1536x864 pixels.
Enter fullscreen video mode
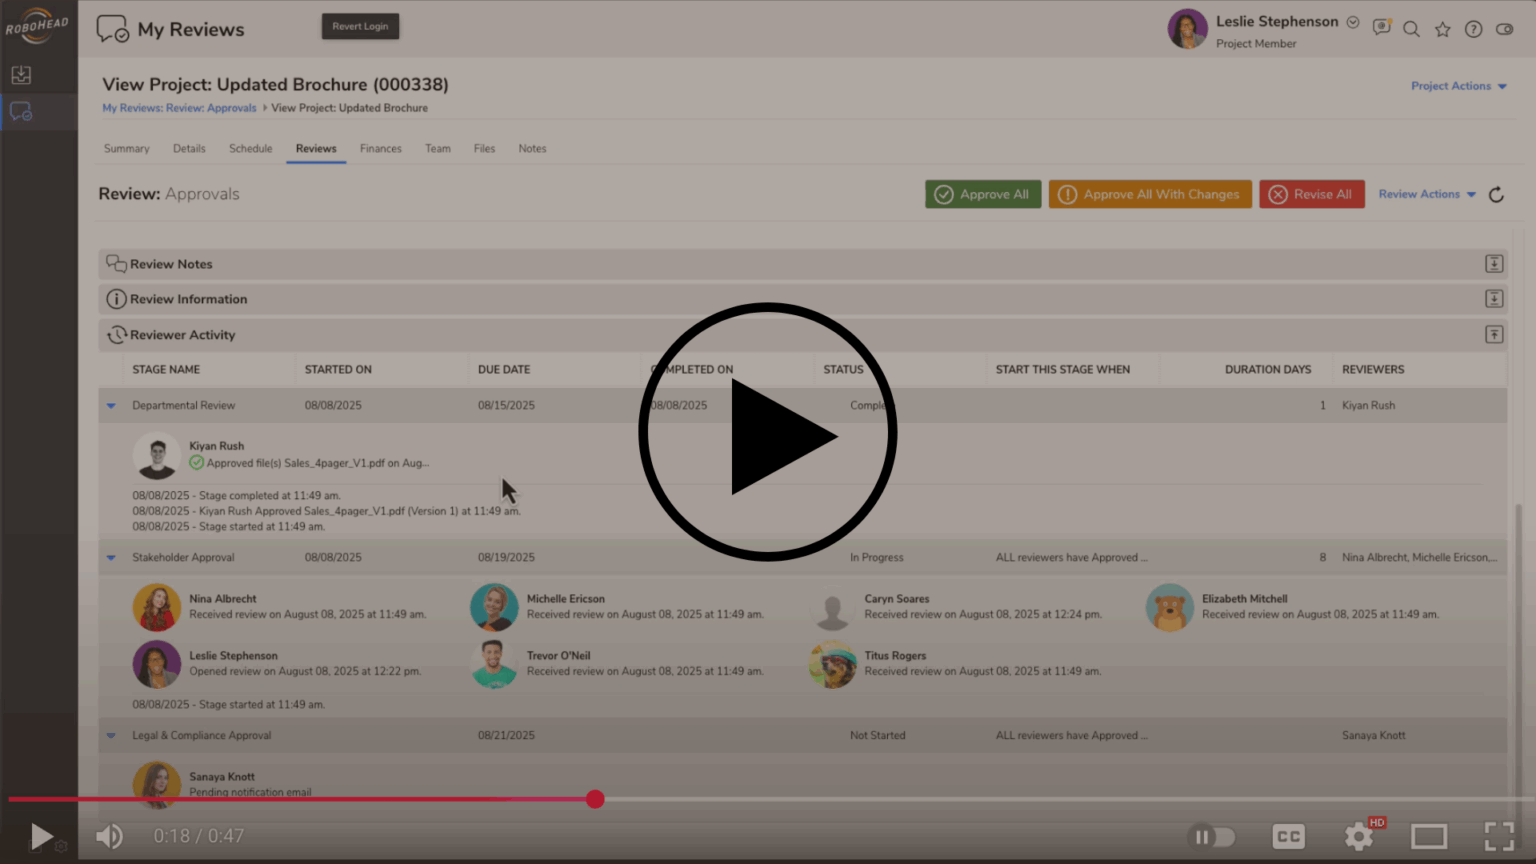1498,836
